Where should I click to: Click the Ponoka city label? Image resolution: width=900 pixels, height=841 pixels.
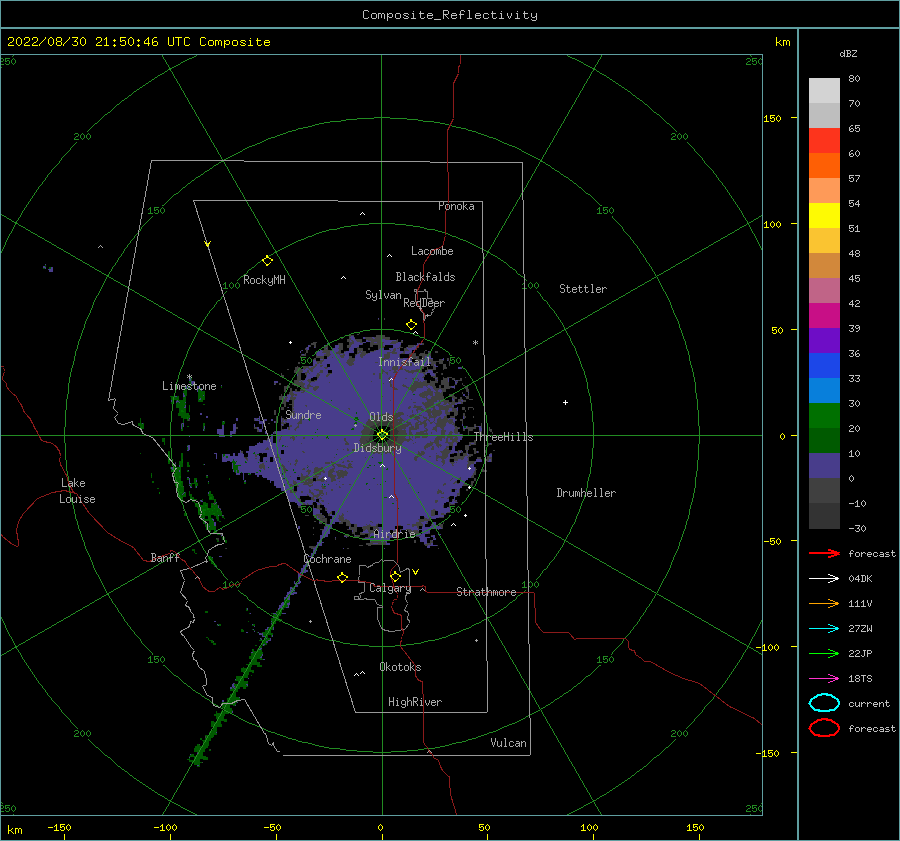[456, 206]
